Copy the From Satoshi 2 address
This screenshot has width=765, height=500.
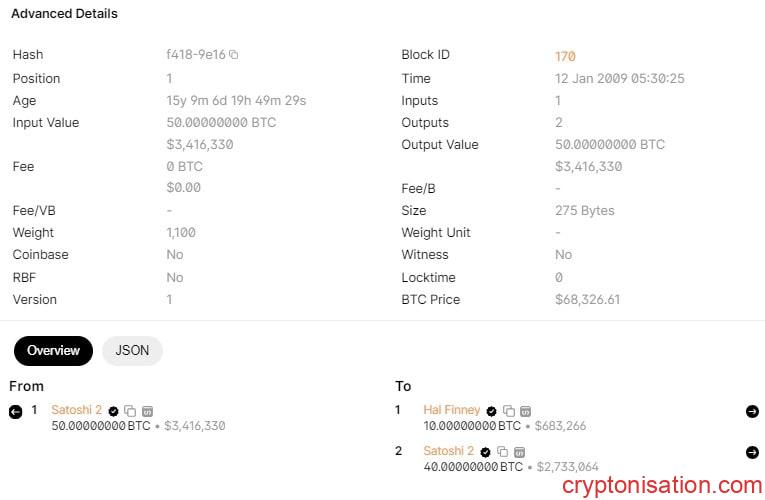pyautogui.click(x=130, y=411)
